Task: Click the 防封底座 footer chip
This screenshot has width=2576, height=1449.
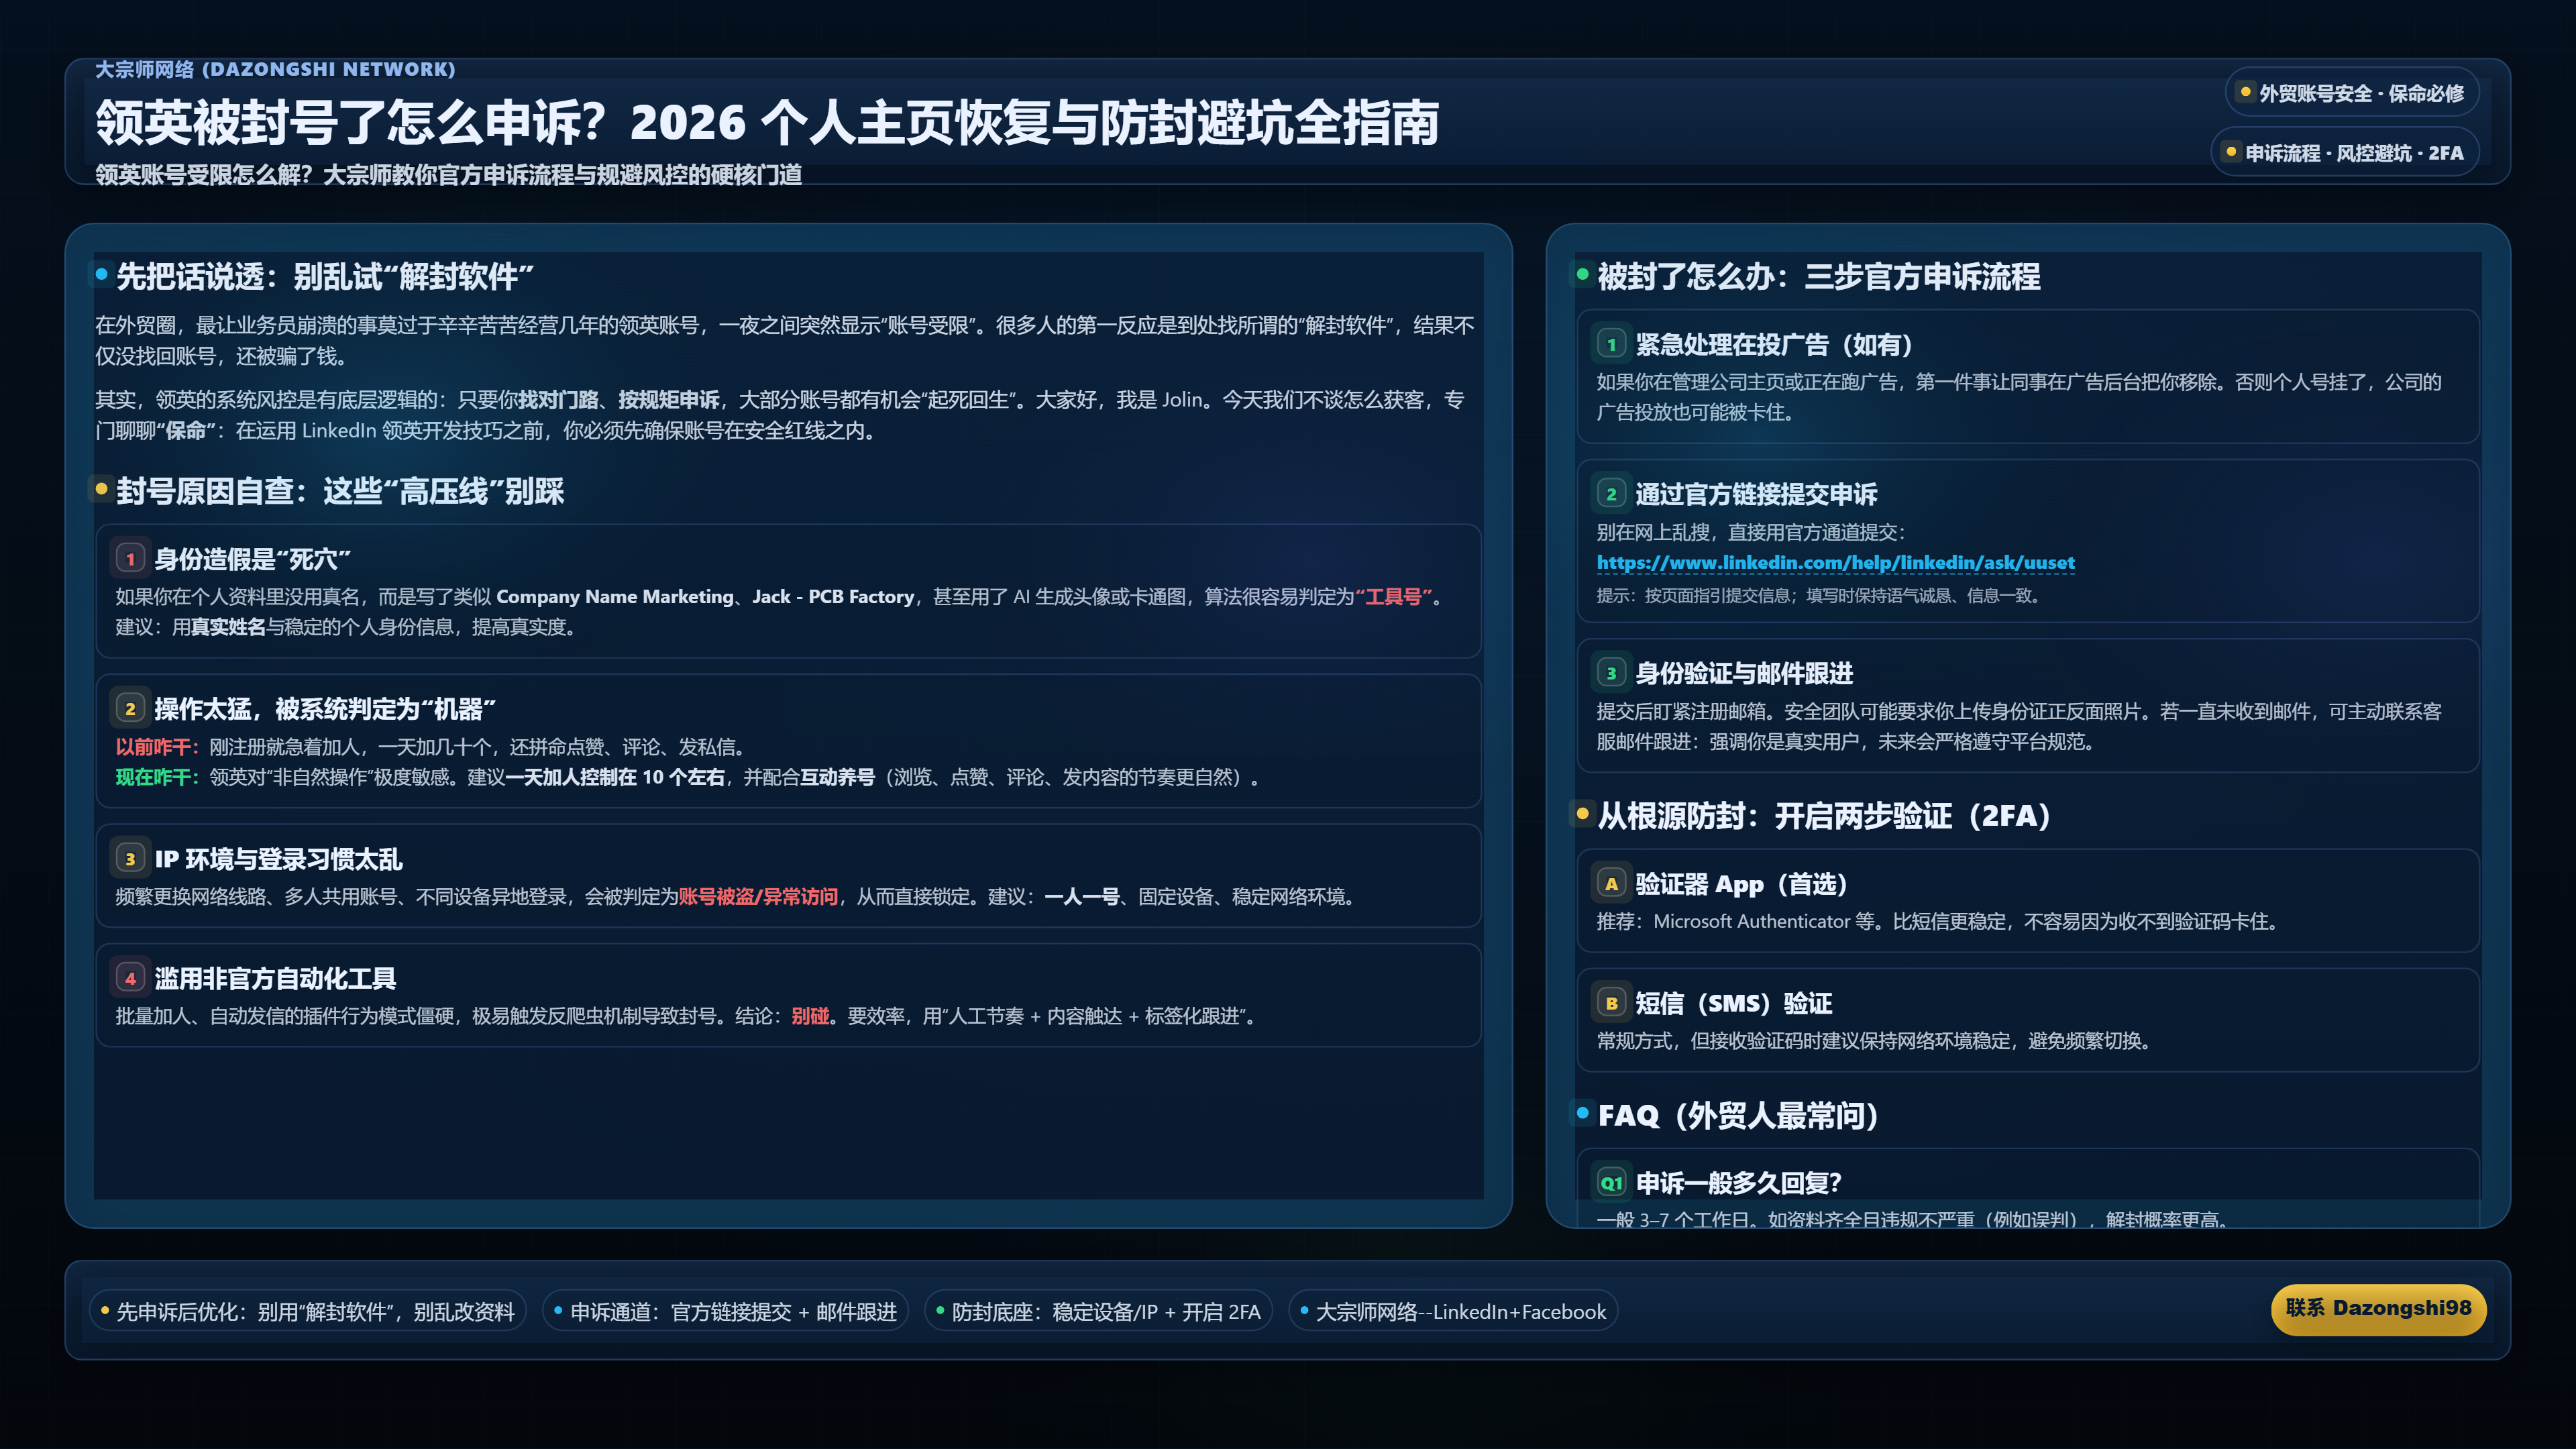Action: point(1098,1312)
